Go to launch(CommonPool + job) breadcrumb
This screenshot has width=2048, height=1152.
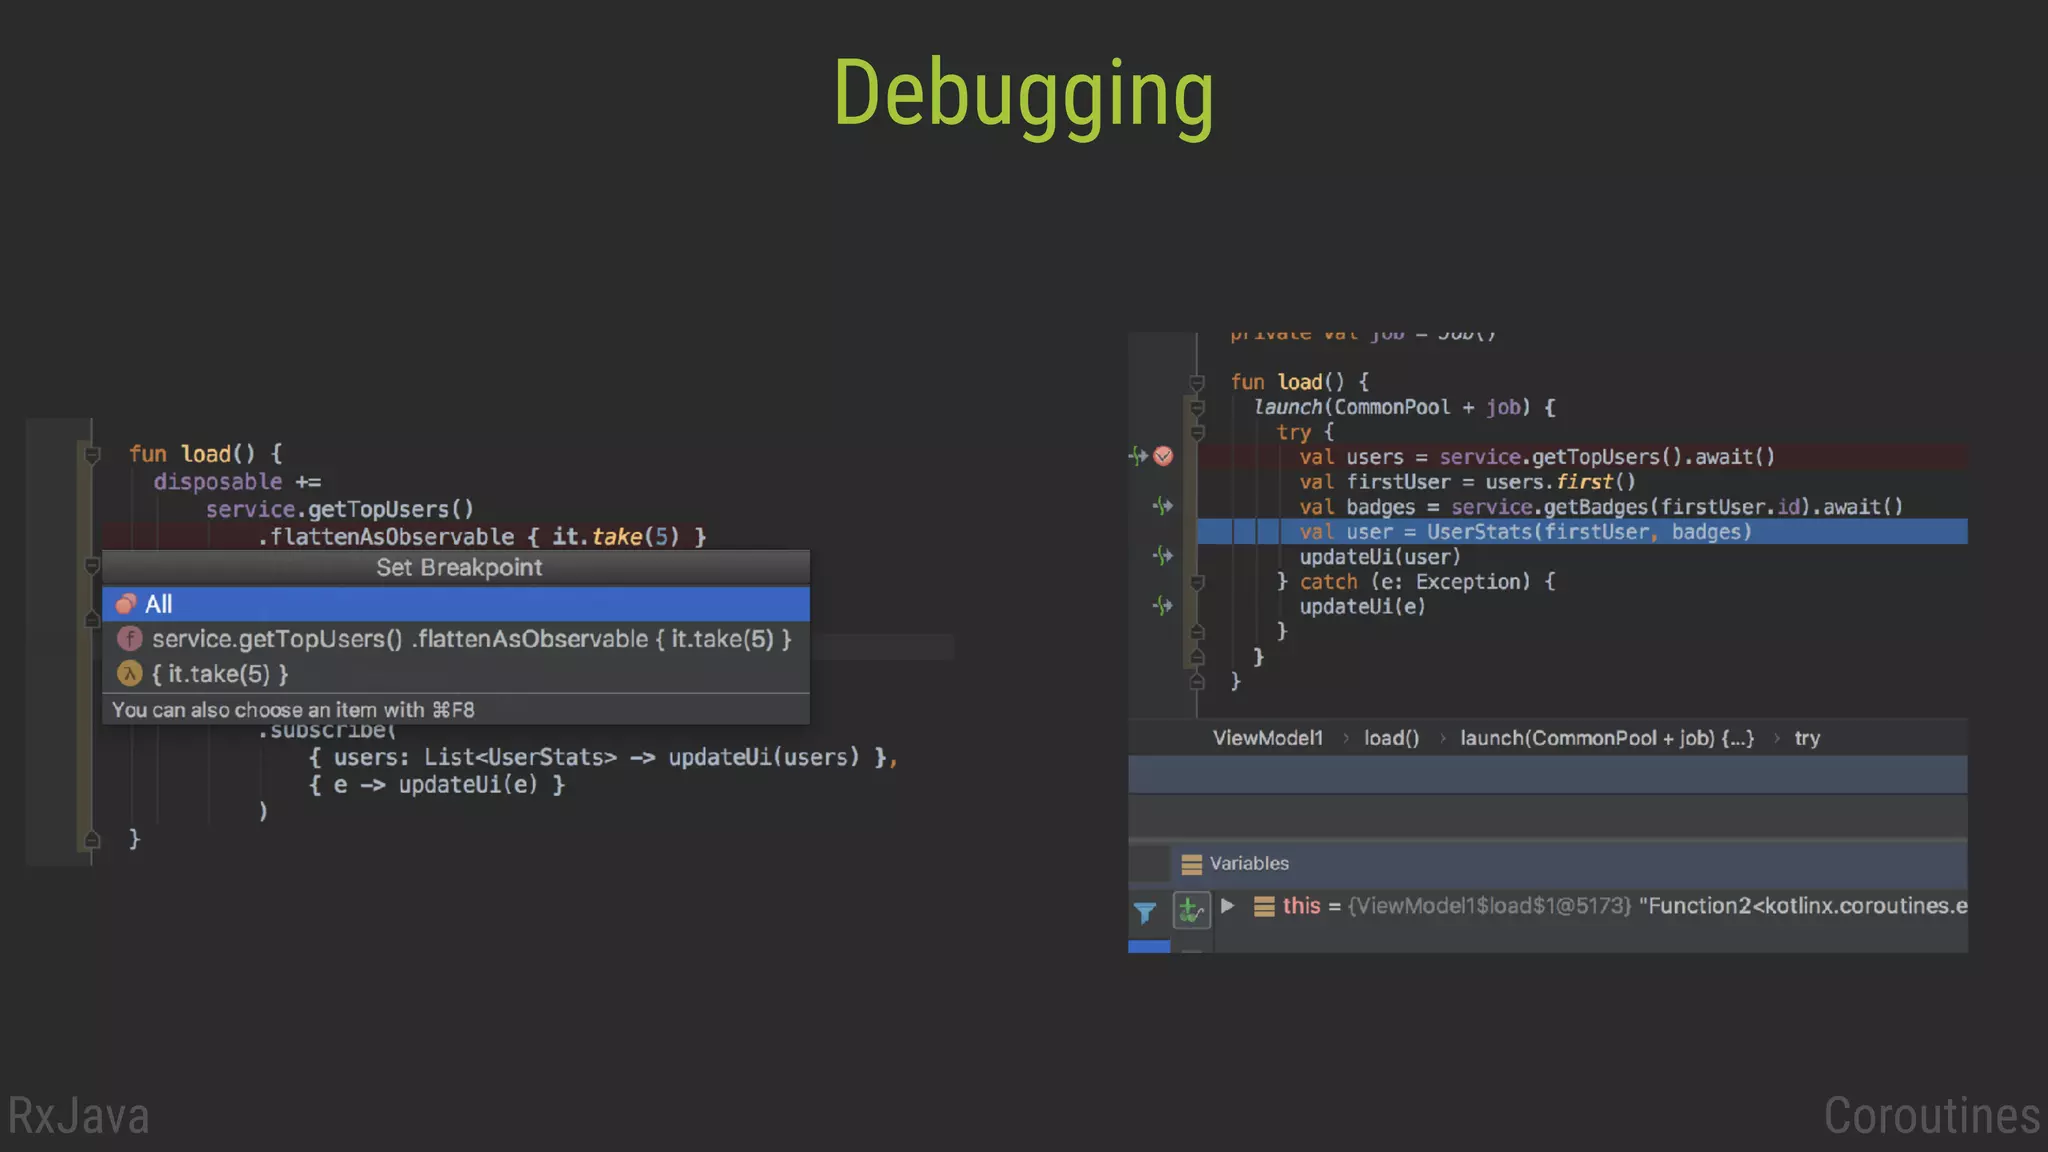[x=1606, y=738]
